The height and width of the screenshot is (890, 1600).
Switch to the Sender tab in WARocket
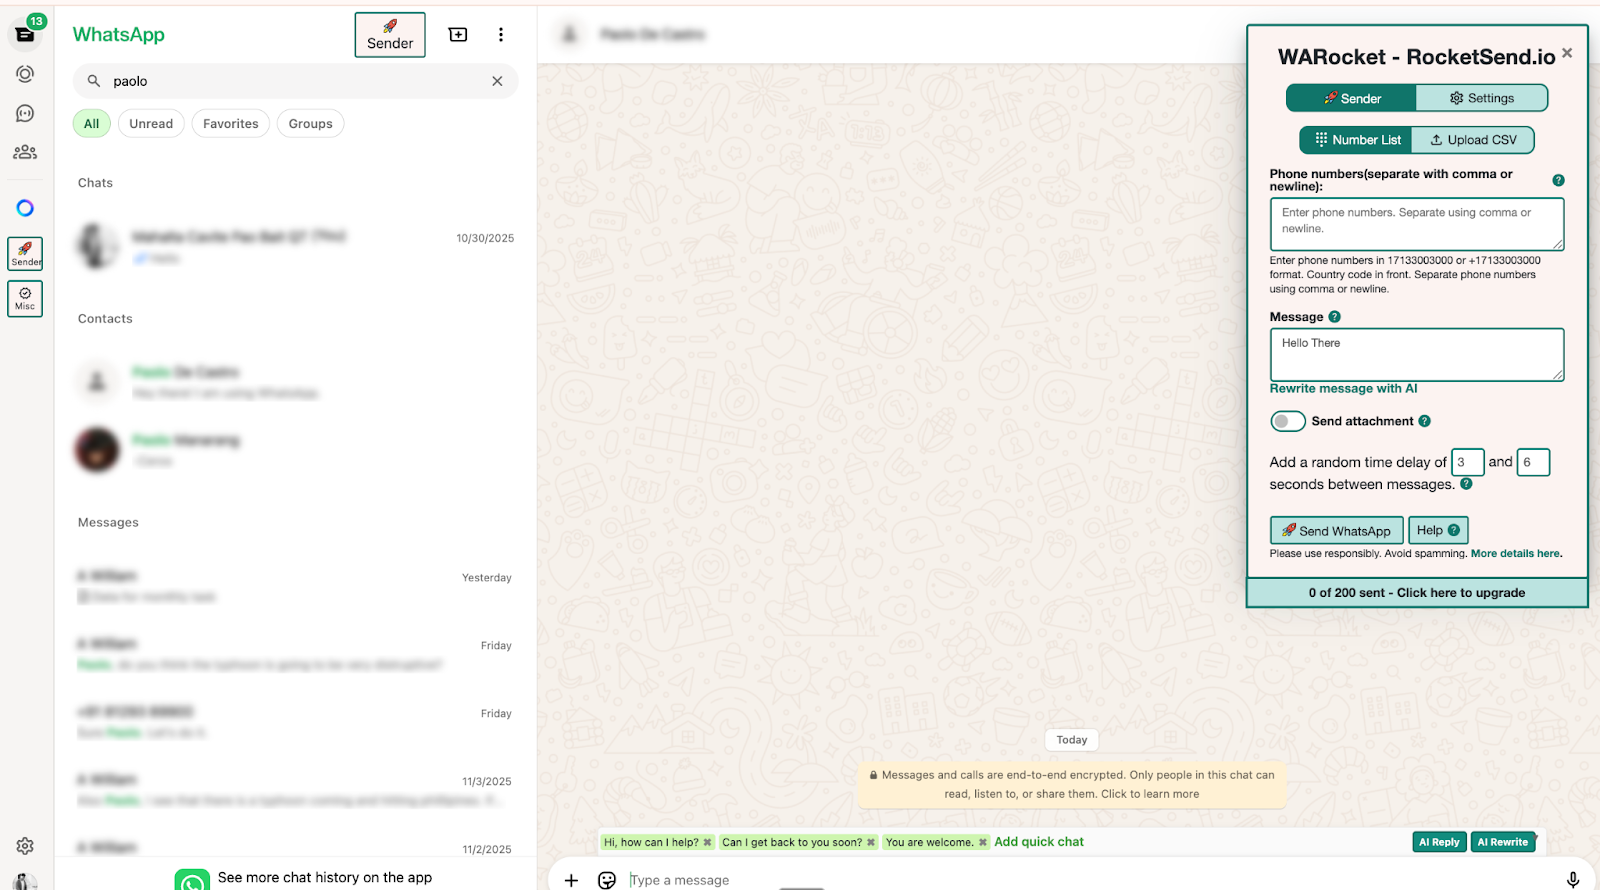(x=1351, y=98)
